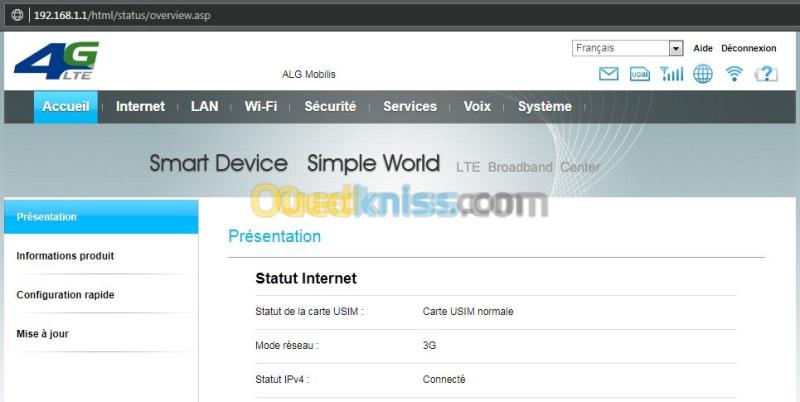Click the browser site info globe icon
Image resolution: width=800 pixels, height=402 pixels.
tap(17, 15)
